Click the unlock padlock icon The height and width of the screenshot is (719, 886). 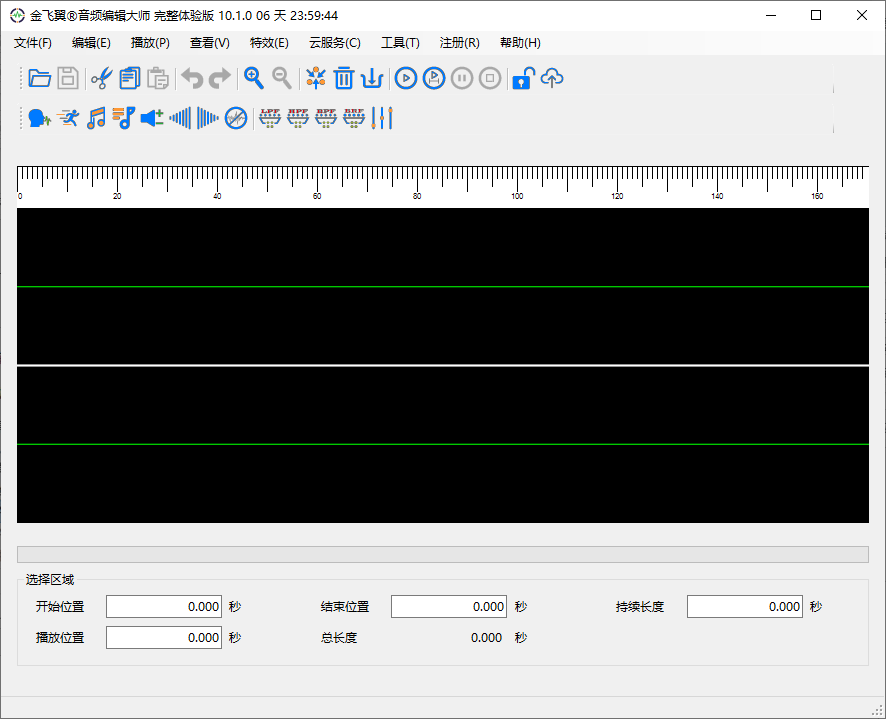523,78
